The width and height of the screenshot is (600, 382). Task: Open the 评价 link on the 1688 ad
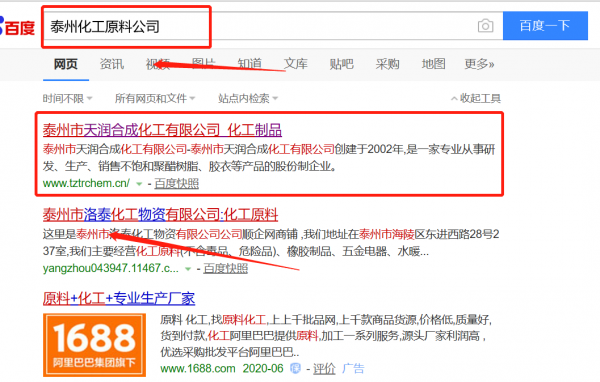tap(324, 369)
